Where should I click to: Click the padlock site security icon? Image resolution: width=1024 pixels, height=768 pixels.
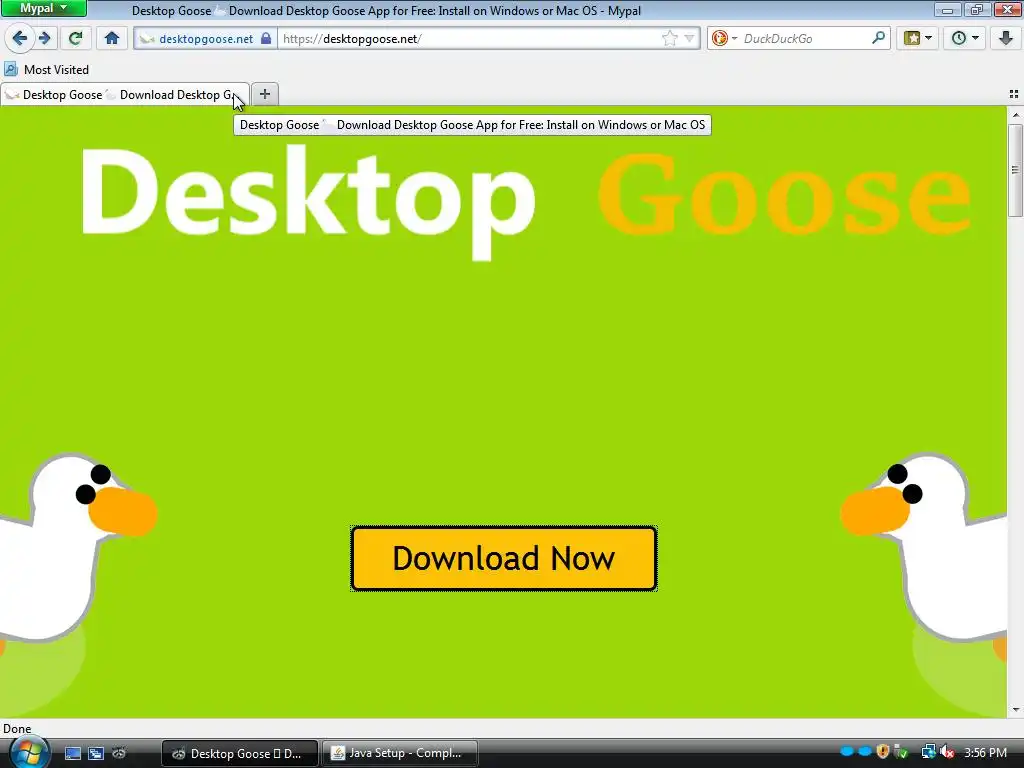pos(266,39)
